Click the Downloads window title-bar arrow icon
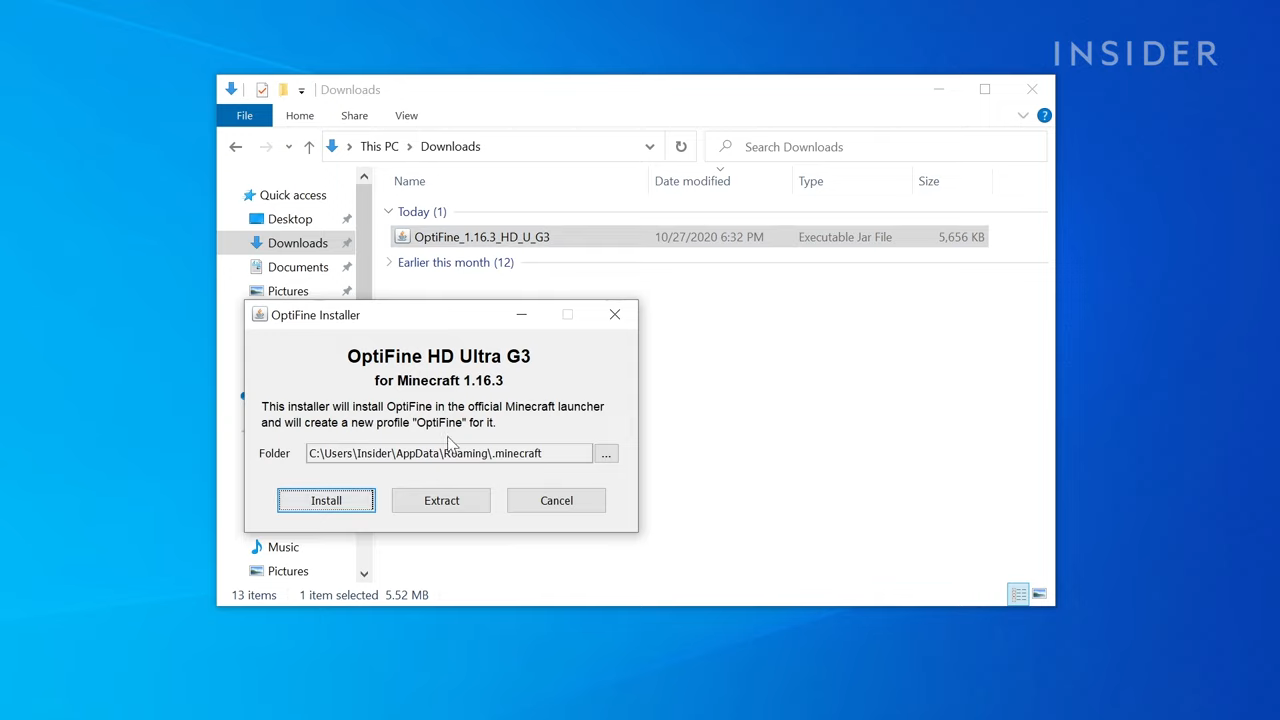 (x=232, y=89)
